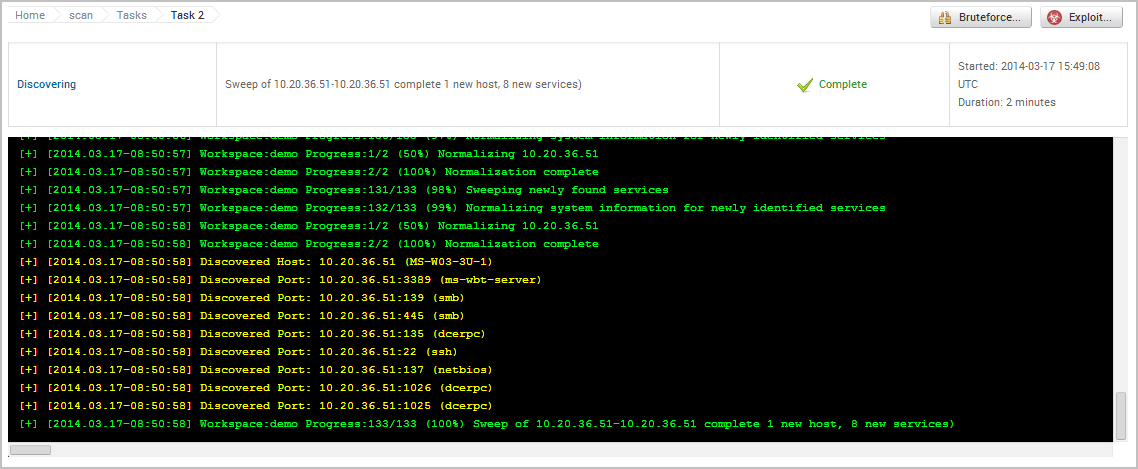This screenshot has width=1138, height=469.
Task: Click the Exploit button's biohazard icon
Action: 1055,18
